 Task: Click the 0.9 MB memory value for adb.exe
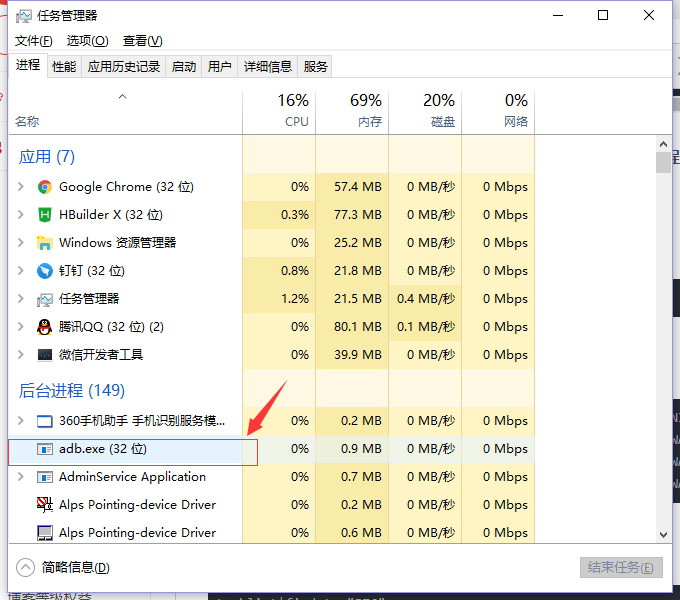click(361, 449)
